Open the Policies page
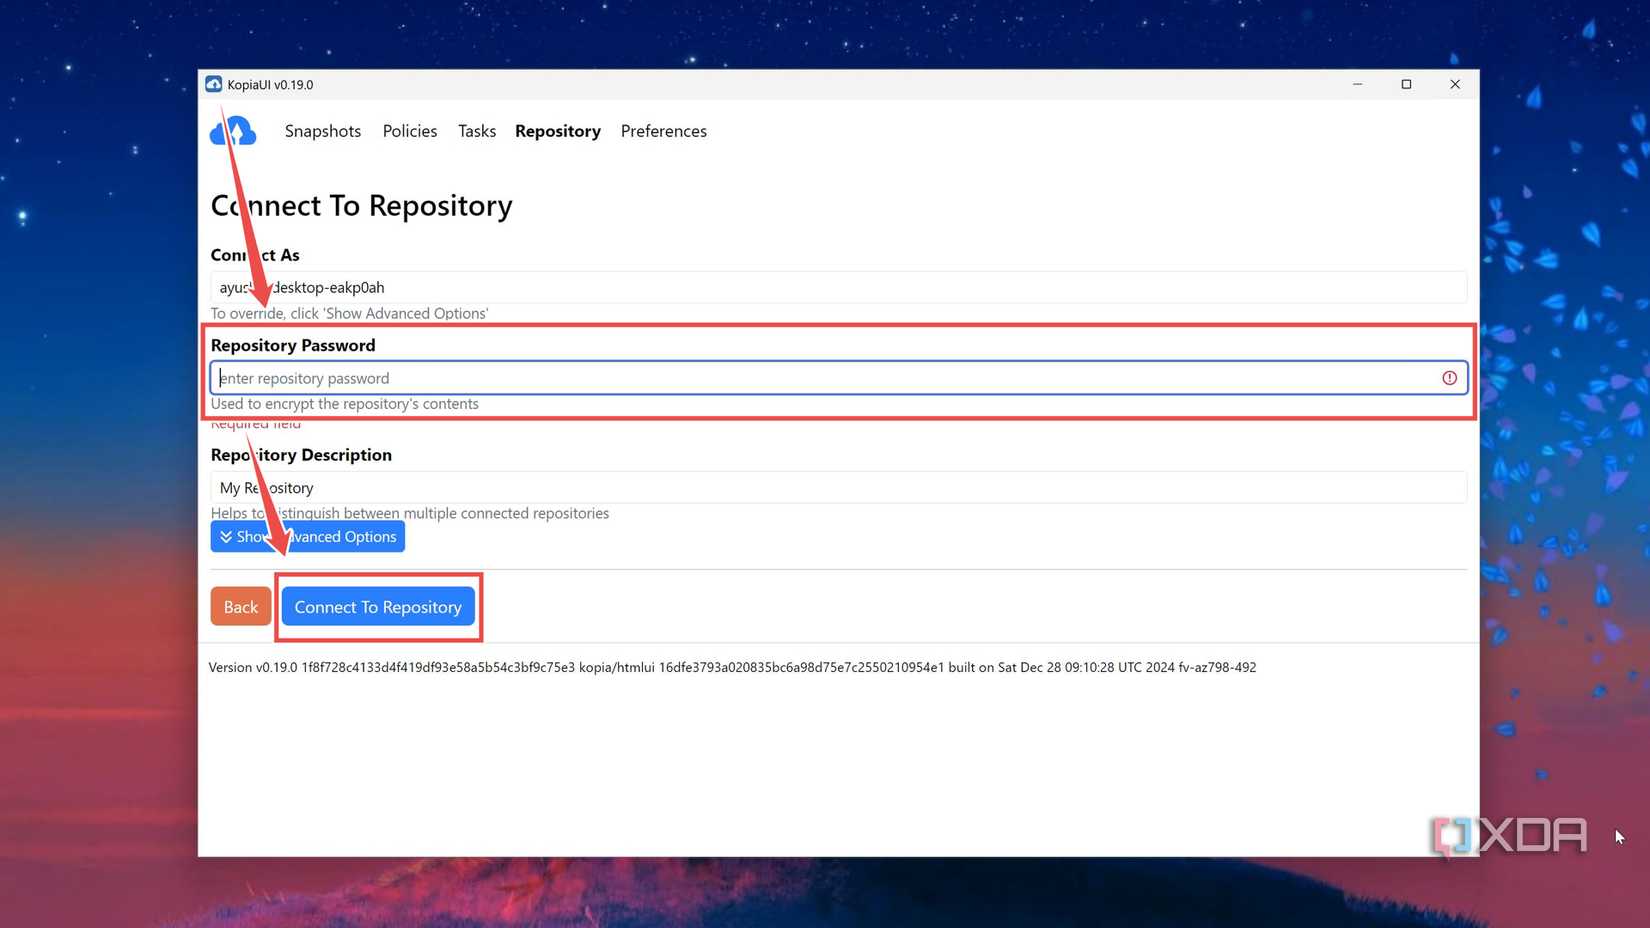 [x=409, y=131]
